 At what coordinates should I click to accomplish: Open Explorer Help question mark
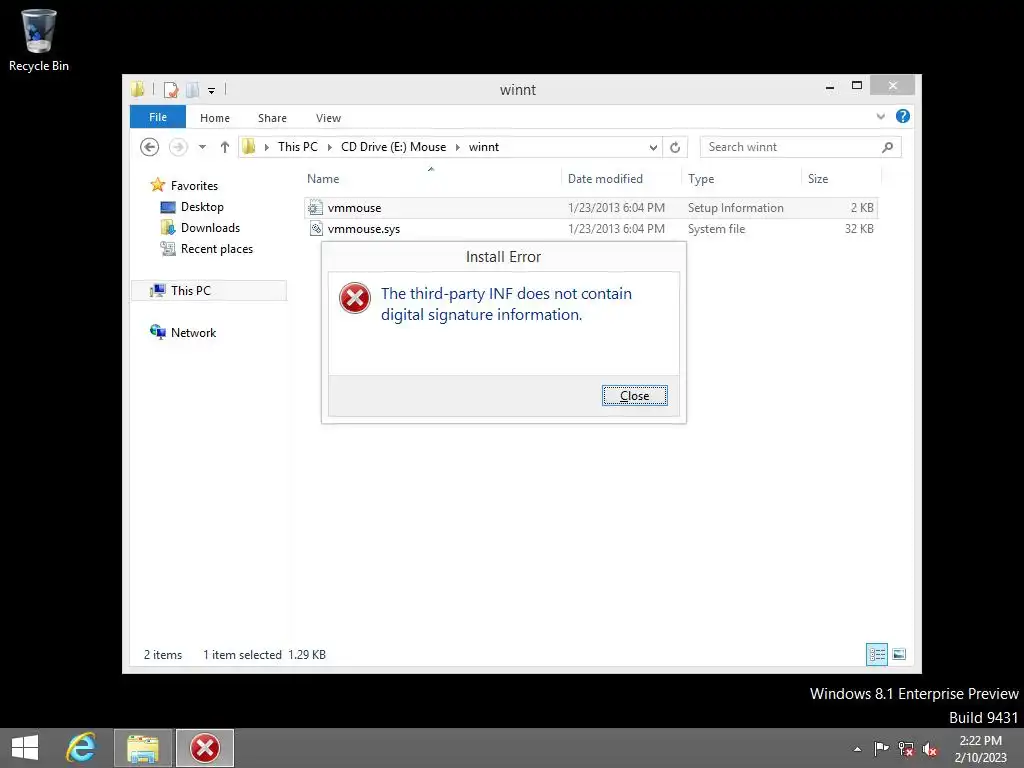[903, 116]
